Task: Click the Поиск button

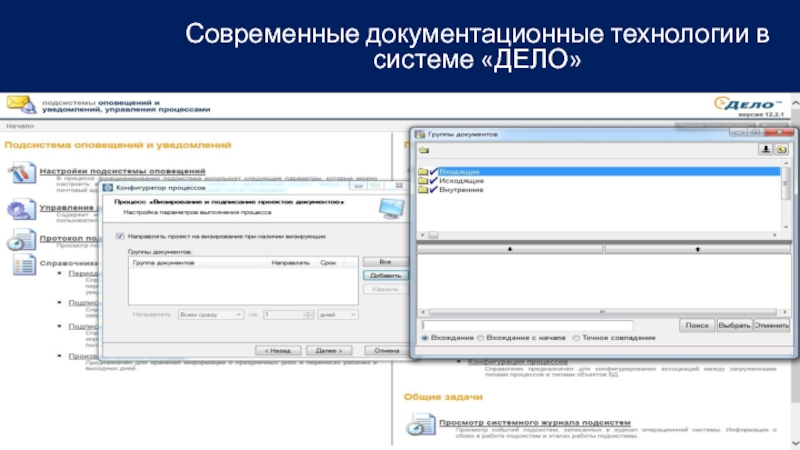Action: [x=697, y=326]
